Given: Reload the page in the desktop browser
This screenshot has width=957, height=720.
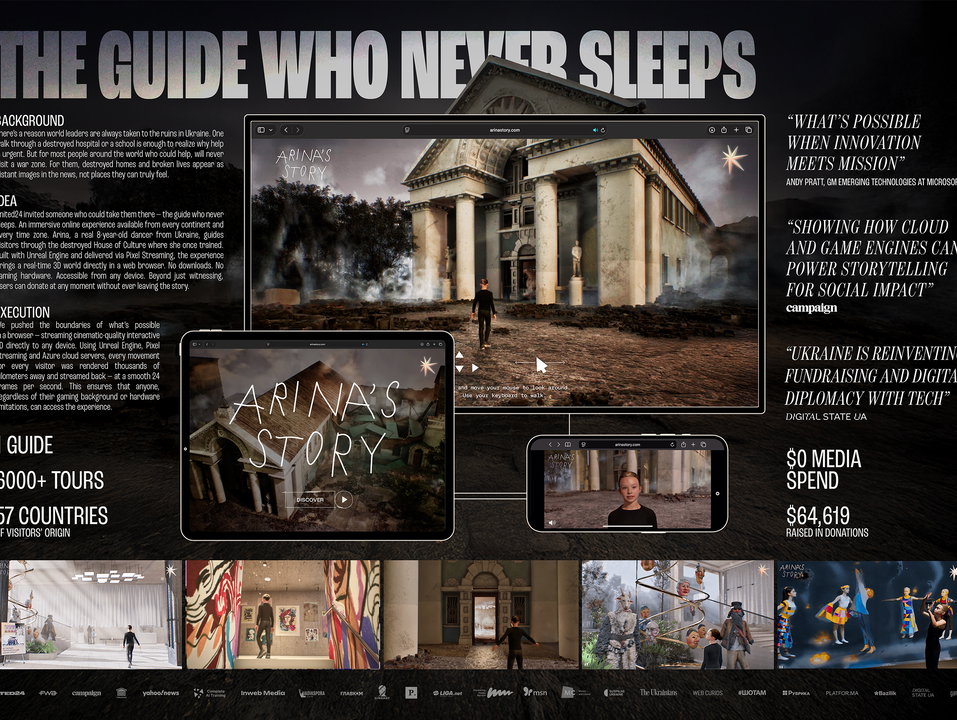Looking at the screenshot, I should (603, 130).
